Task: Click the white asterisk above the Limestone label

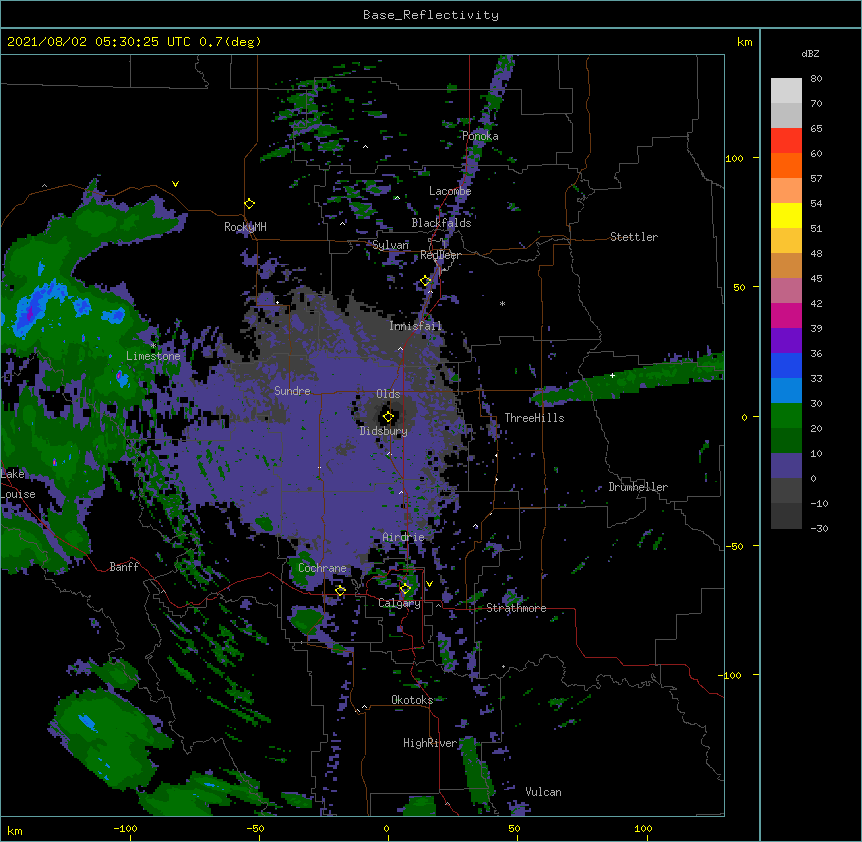Action: [153, 346]
